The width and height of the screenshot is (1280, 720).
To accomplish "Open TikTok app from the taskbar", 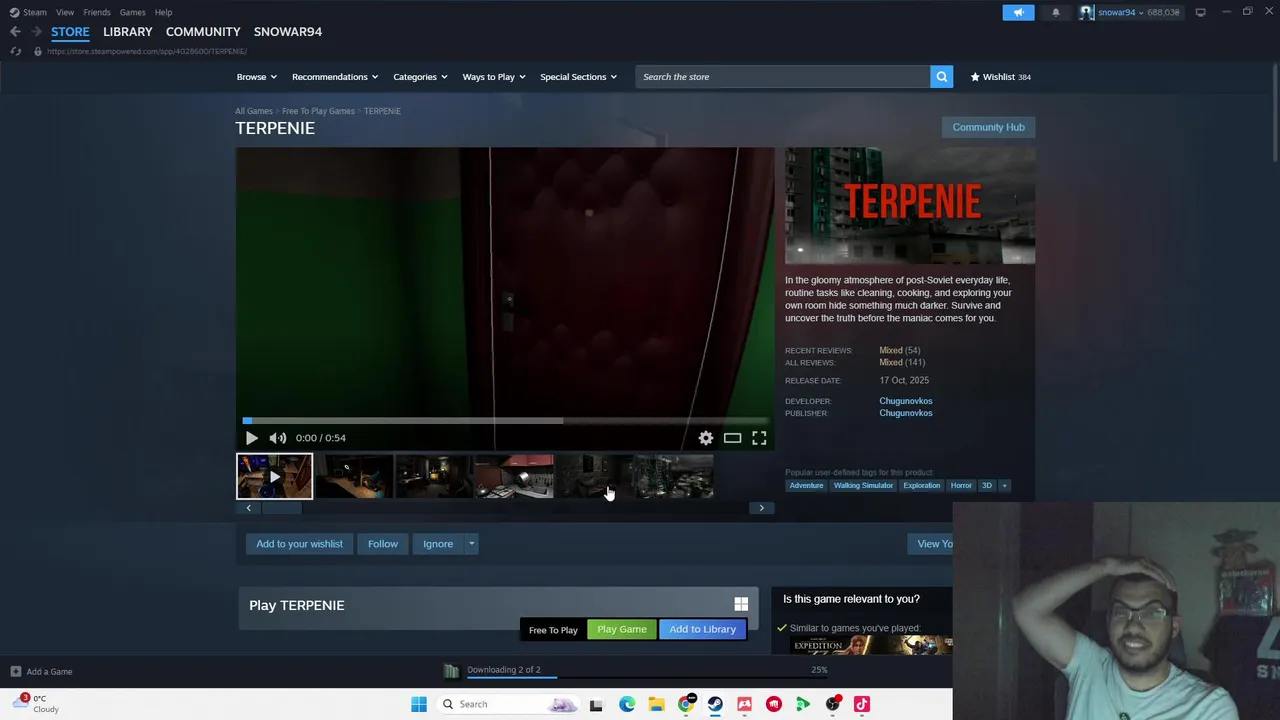I will [x=862, y=704].
